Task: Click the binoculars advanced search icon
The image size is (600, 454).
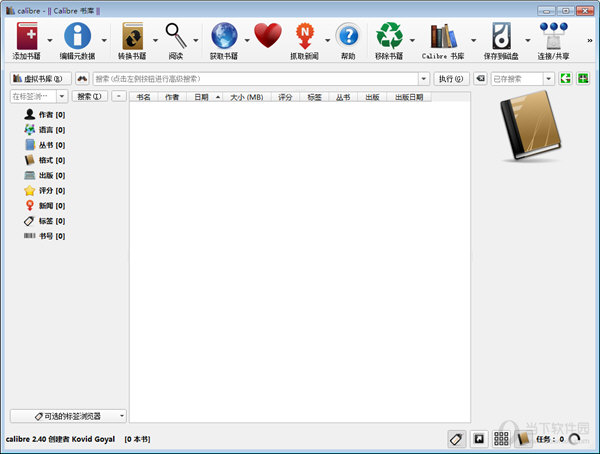Action: pos(82,79)
